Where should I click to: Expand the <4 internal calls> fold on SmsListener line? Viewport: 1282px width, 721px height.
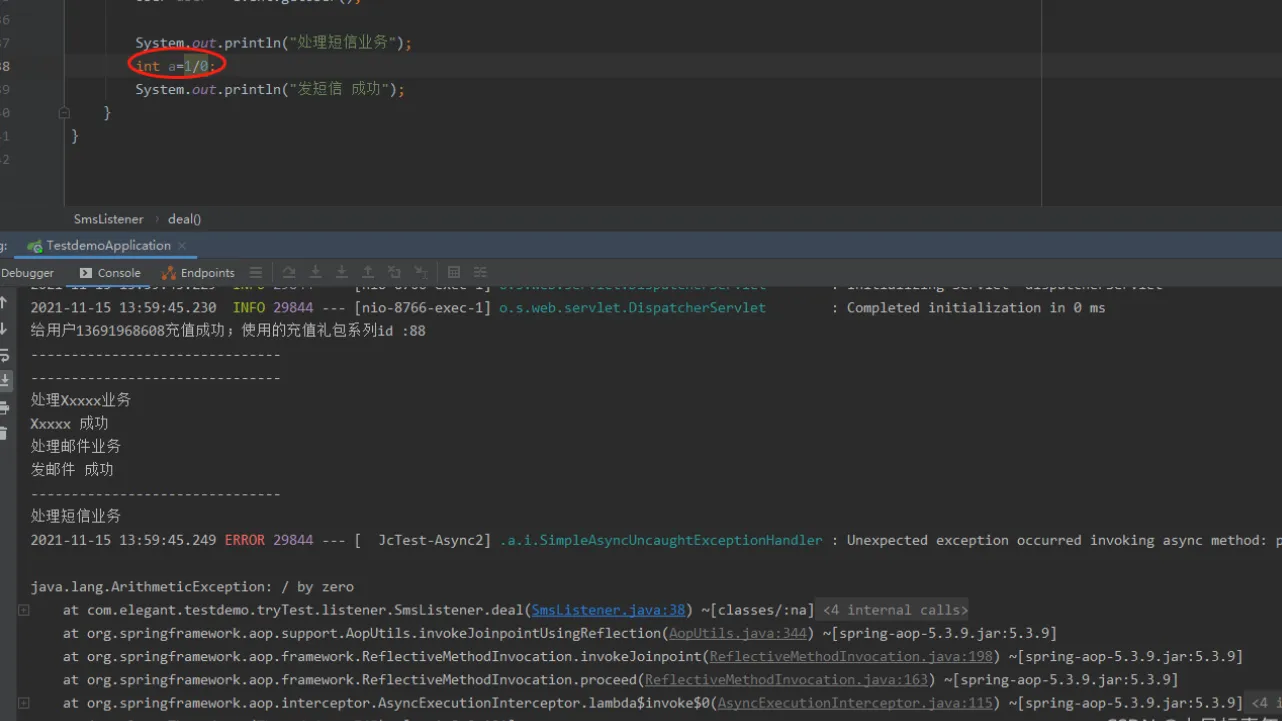pyautogui.click(x=895, y=610)
